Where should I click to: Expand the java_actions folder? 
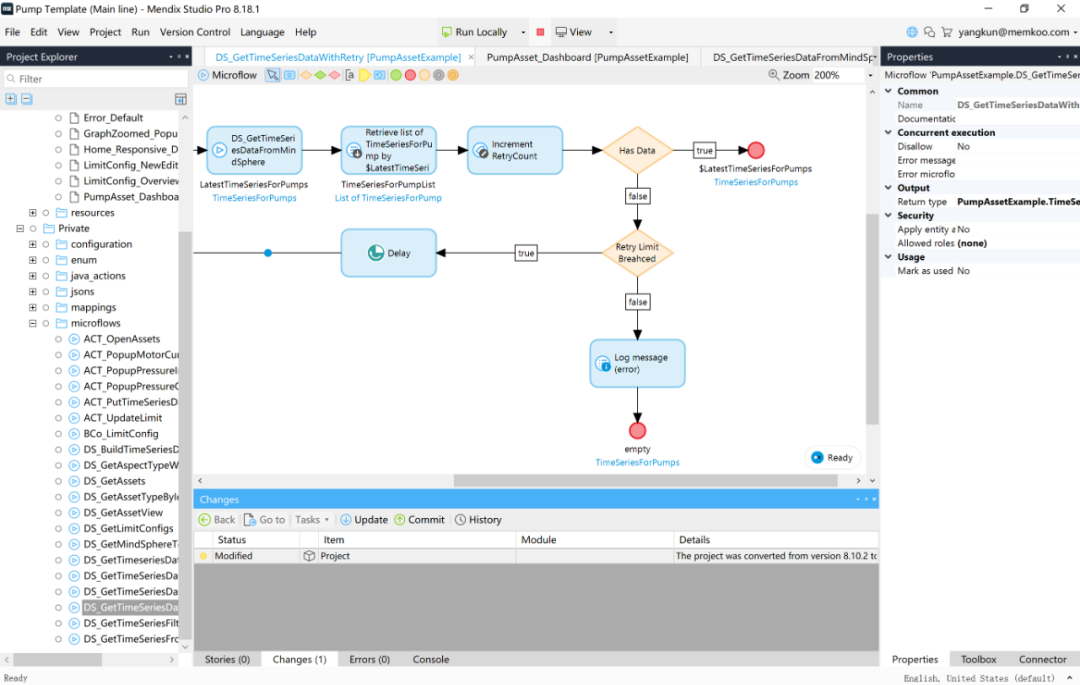32,276
